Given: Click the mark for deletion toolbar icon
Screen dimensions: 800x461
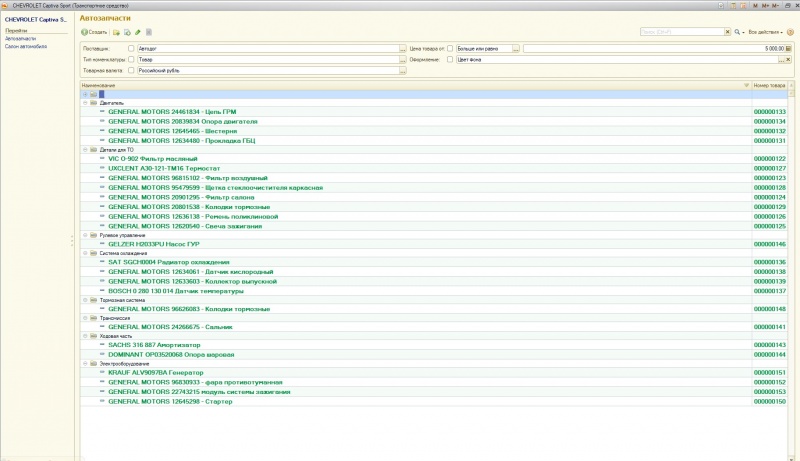Looking at the screenshot, I should [149, 32].
